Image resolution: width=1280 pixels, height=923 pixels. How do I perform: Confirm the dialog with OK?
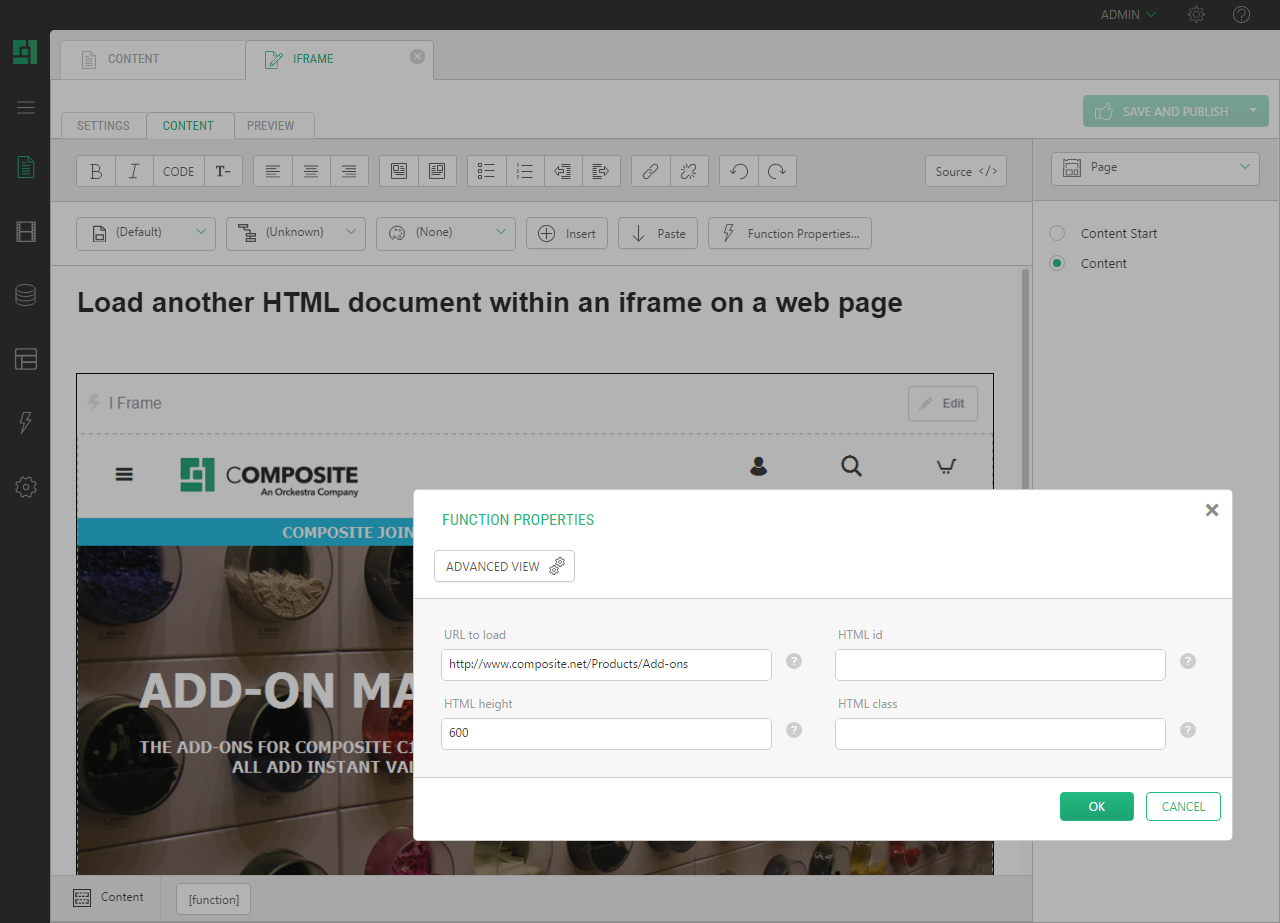pos(1096,806)
